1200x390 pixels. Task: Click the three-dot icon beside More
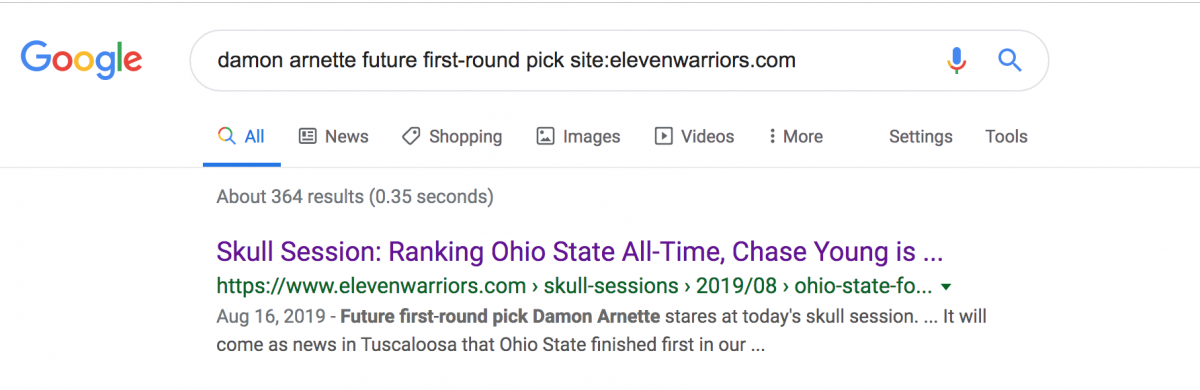[772, 136]
